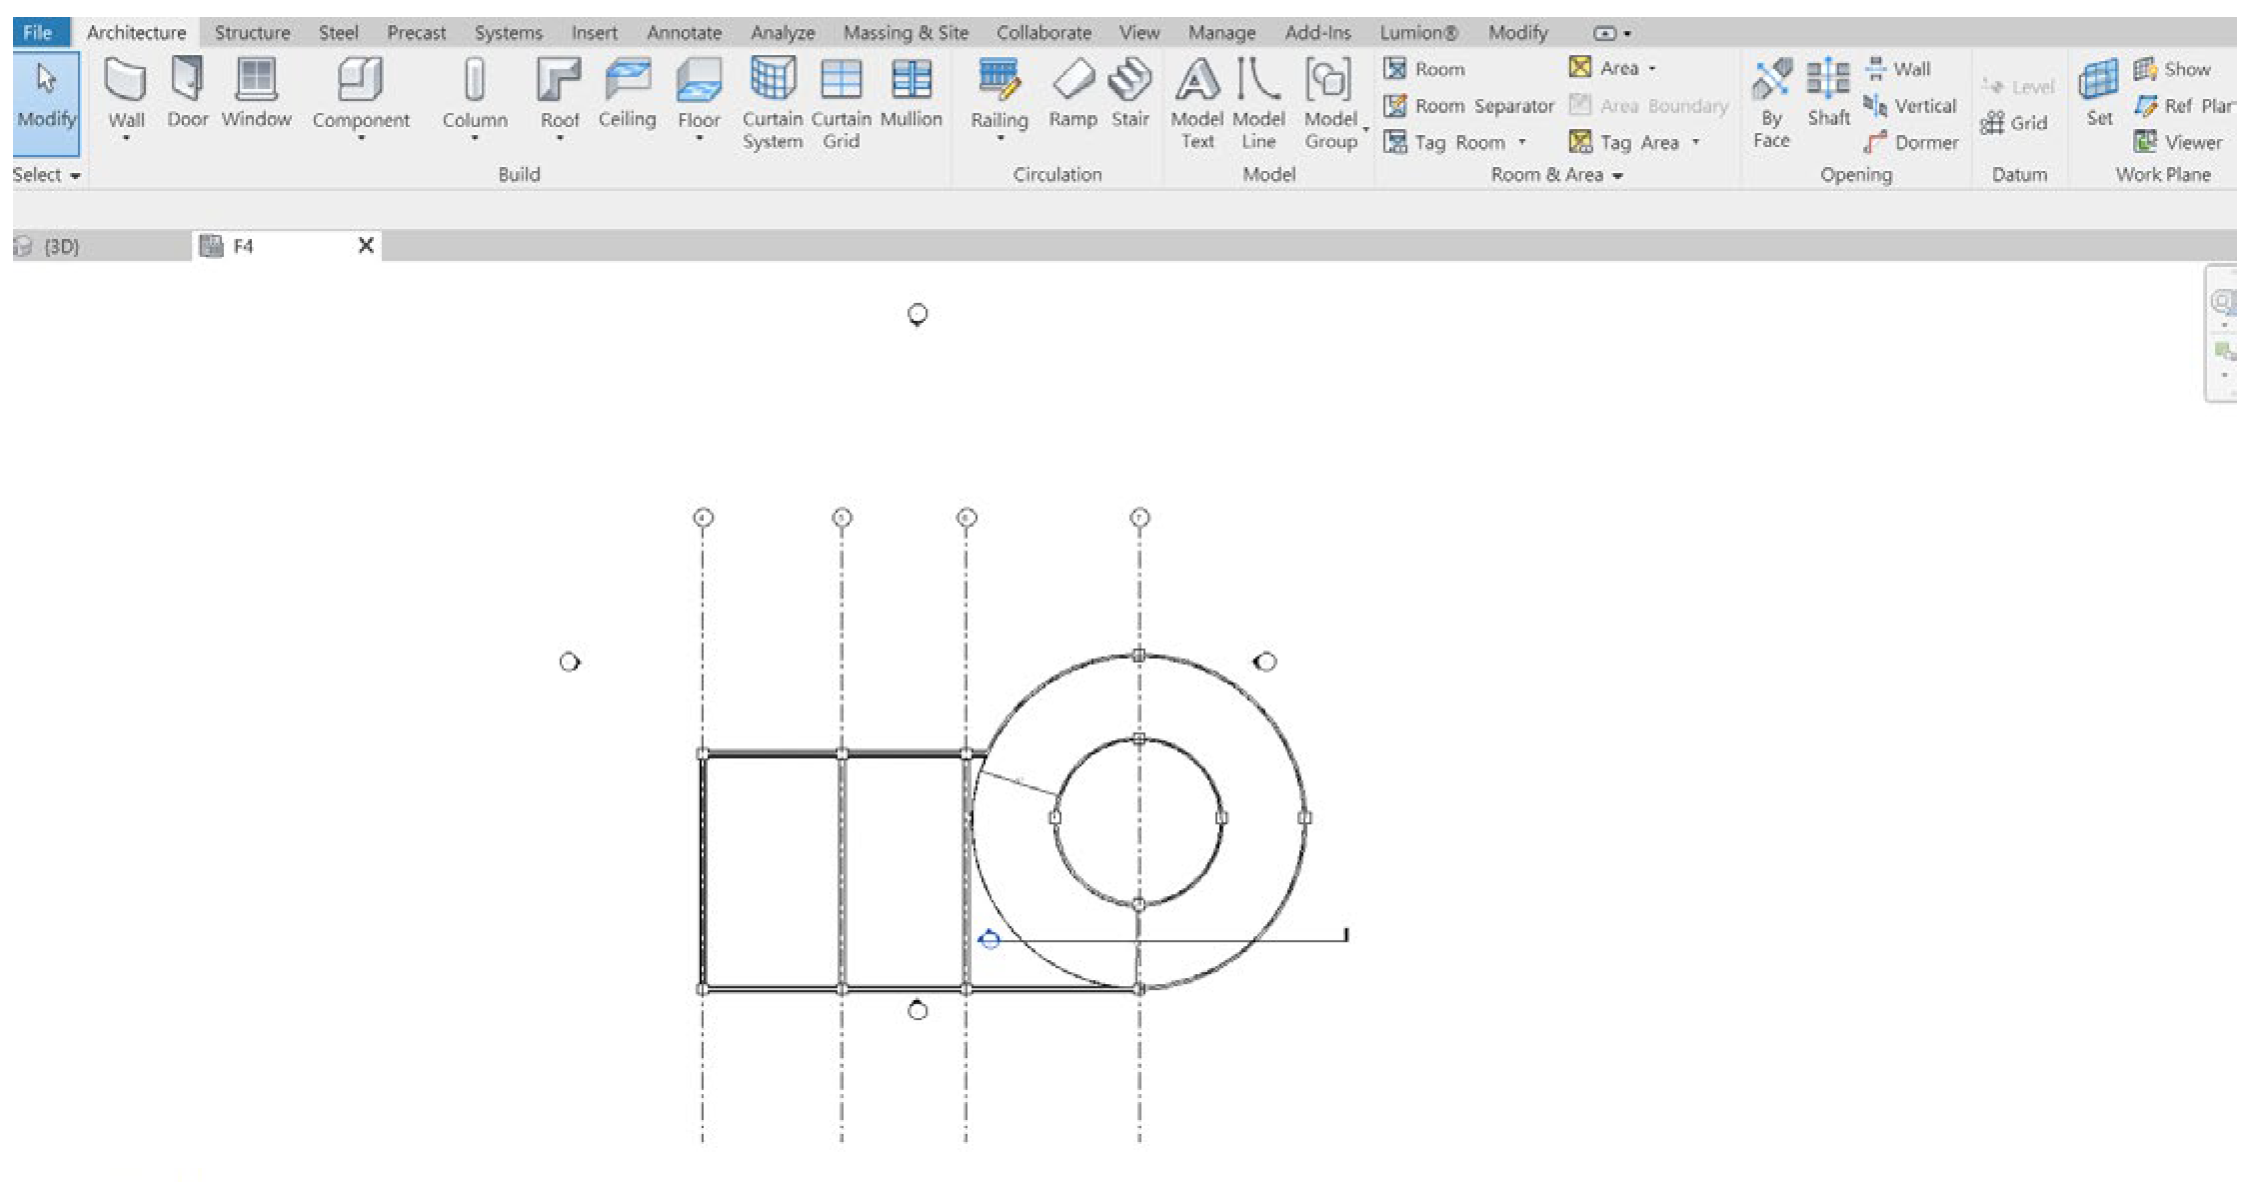Select the Stair tool
This screenshot has height=1182, width=2255.
click(1130, 82)
